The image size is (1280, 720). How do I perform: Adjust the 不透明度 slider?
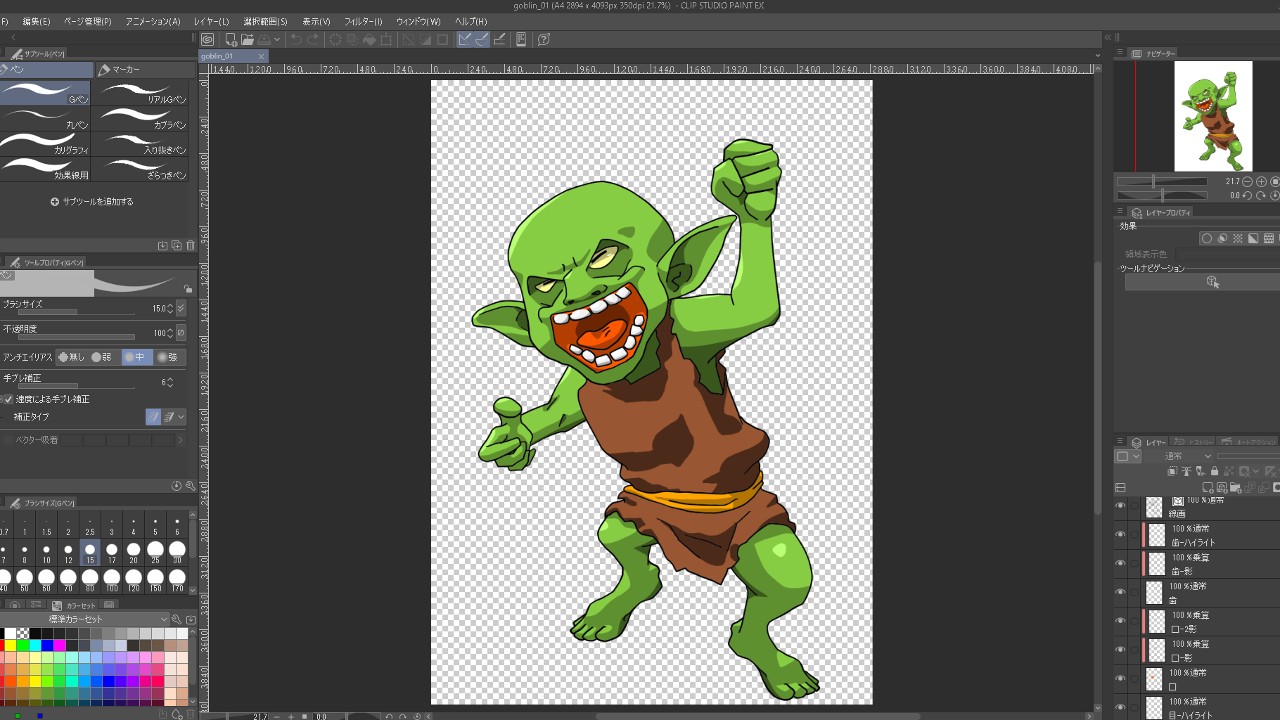[x=76, y=337]
